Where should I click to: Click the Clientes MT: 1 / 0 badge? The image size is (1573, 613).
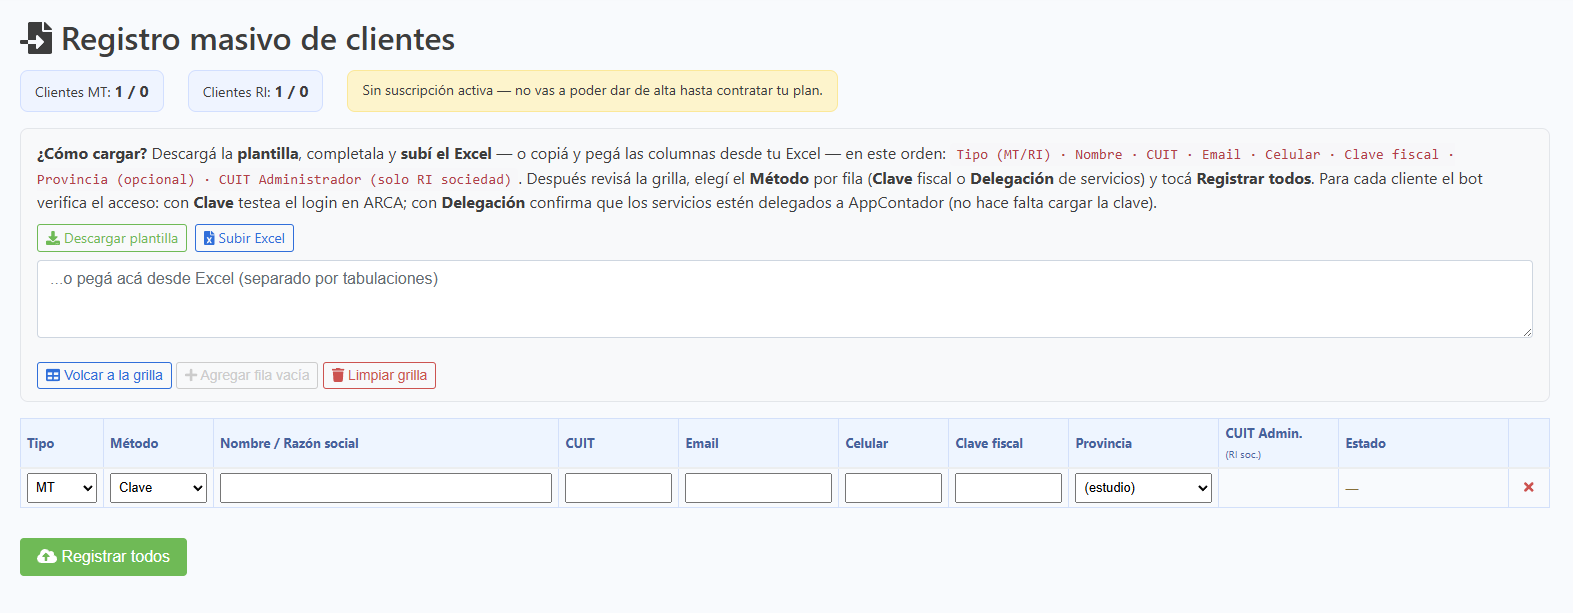[92, 91]
